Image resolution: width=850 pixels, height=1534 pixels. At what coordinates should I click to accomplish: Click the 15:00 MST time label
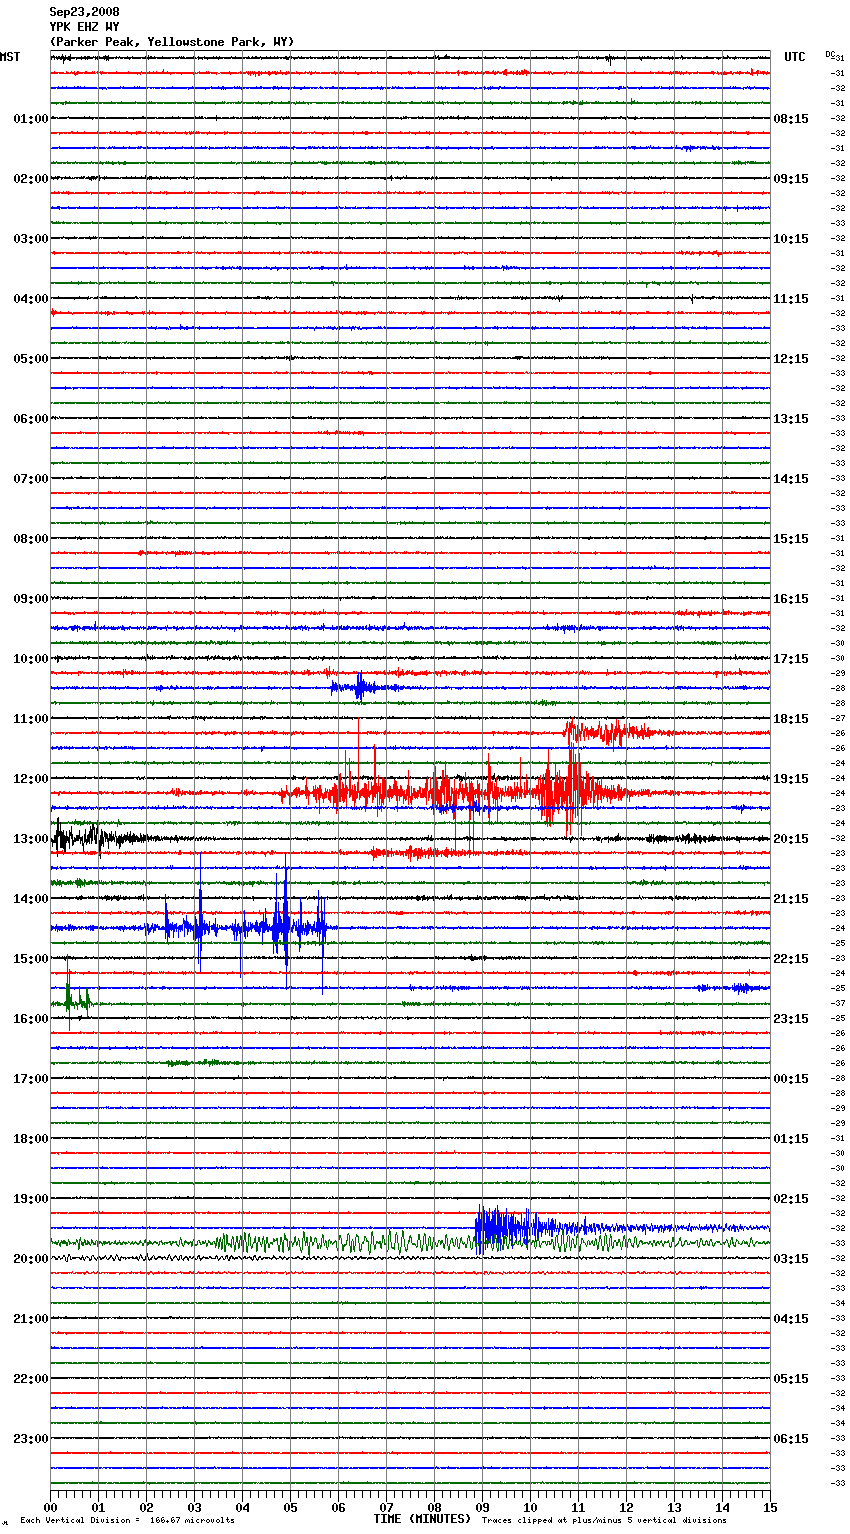click(x=31, y=959)
